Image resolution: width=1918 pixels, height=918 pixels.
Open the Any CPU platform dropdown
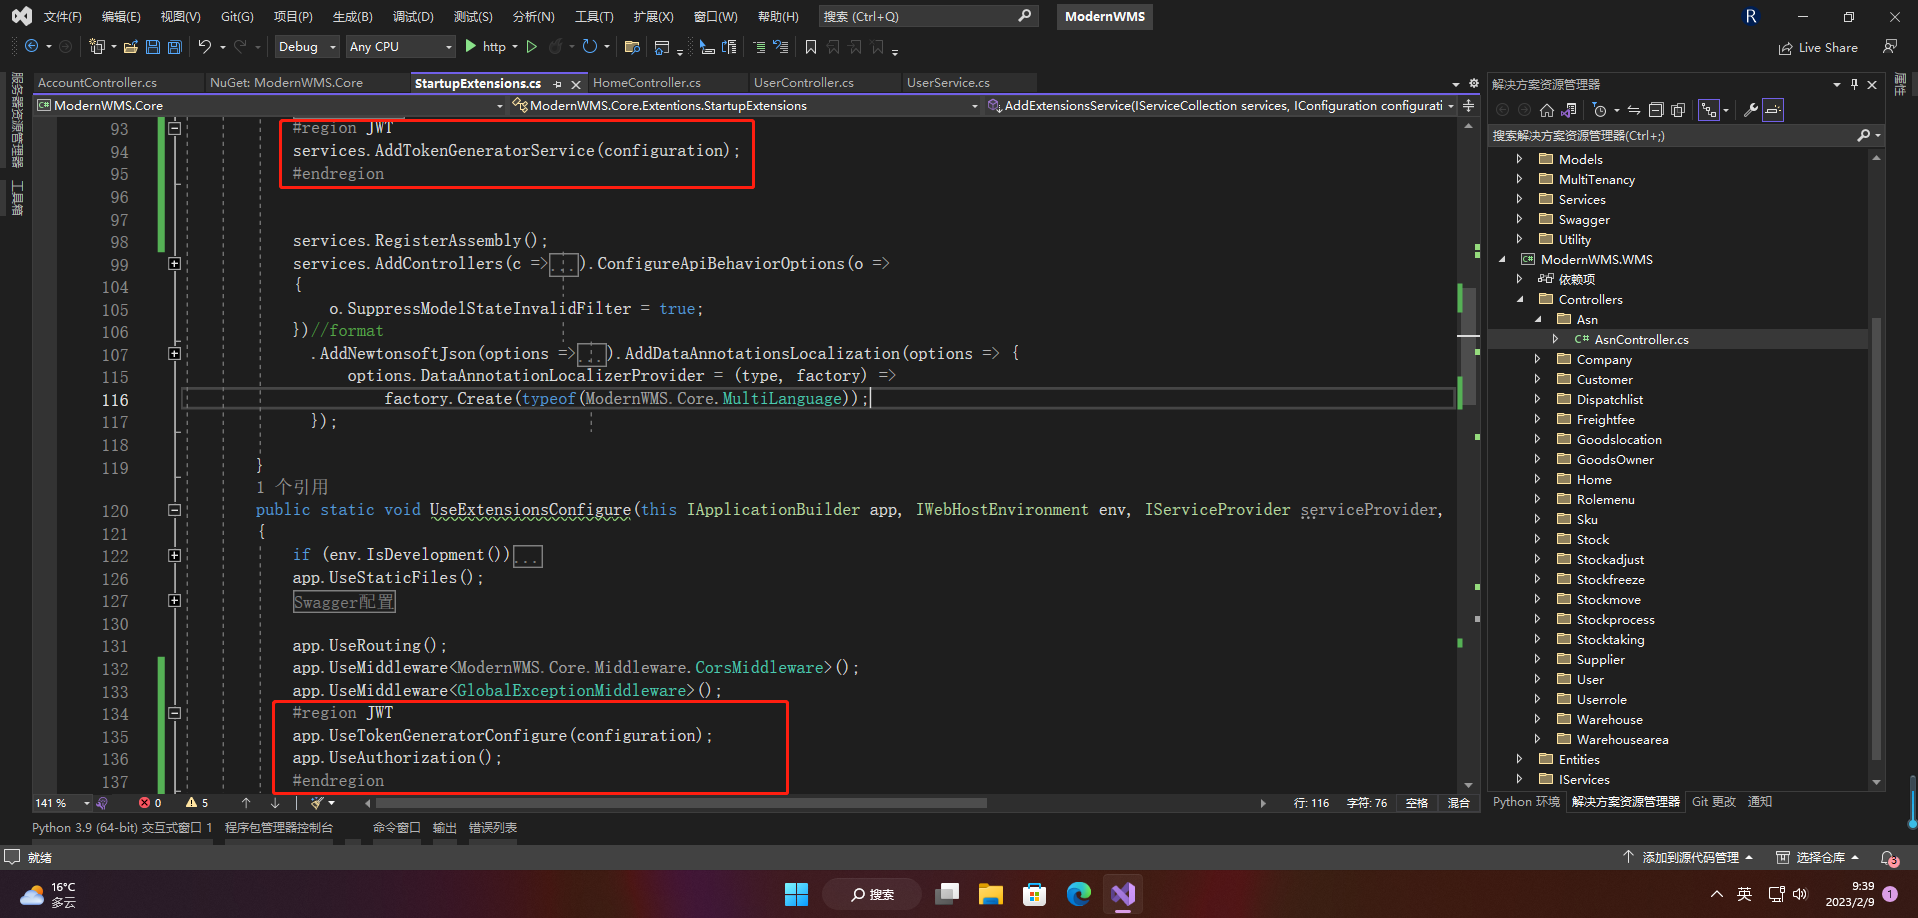click(400, 47)
